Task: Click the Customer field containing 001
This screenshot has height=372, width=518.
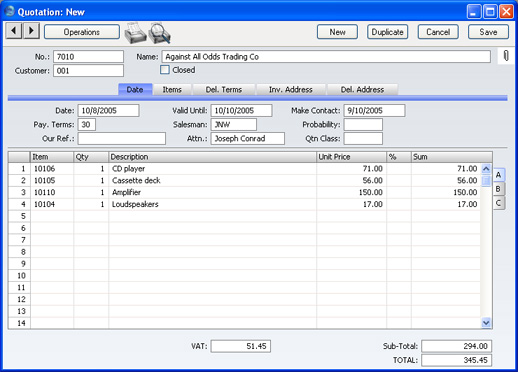Action: 88,71
